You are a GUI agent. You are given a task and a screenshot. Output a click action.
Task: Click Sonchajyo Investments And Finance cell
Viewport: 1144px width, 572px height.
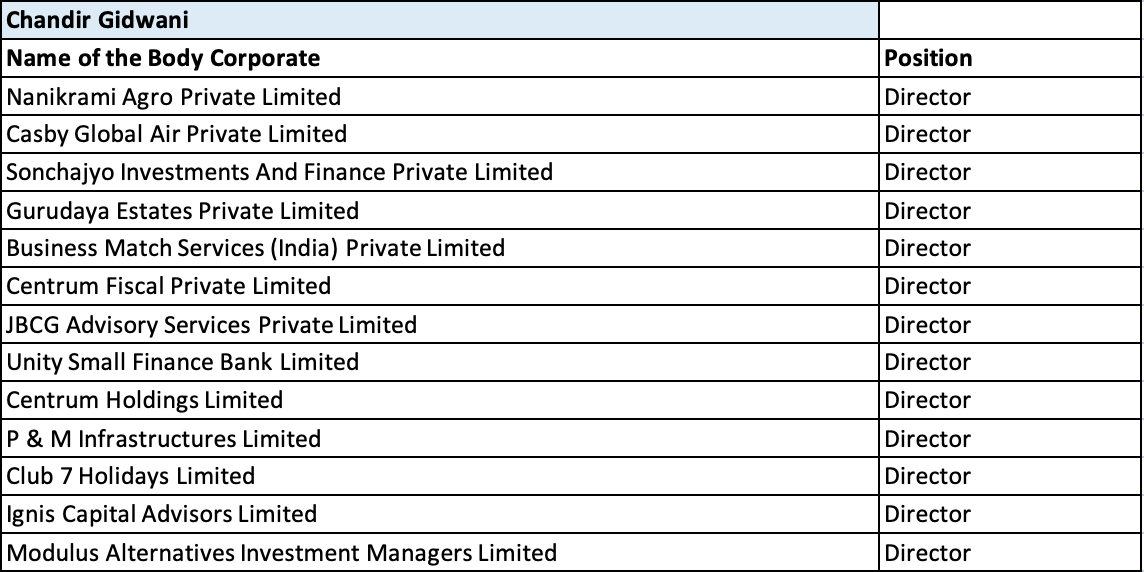click(439, 172)
